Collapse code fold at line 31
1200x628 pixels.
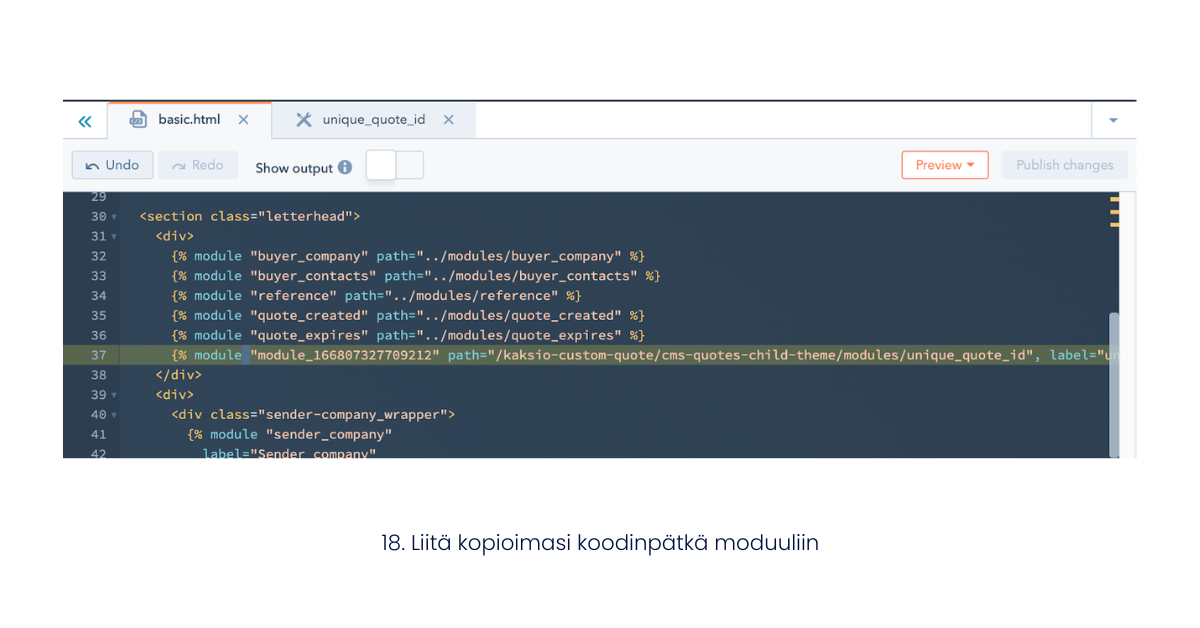click(114, 237)
